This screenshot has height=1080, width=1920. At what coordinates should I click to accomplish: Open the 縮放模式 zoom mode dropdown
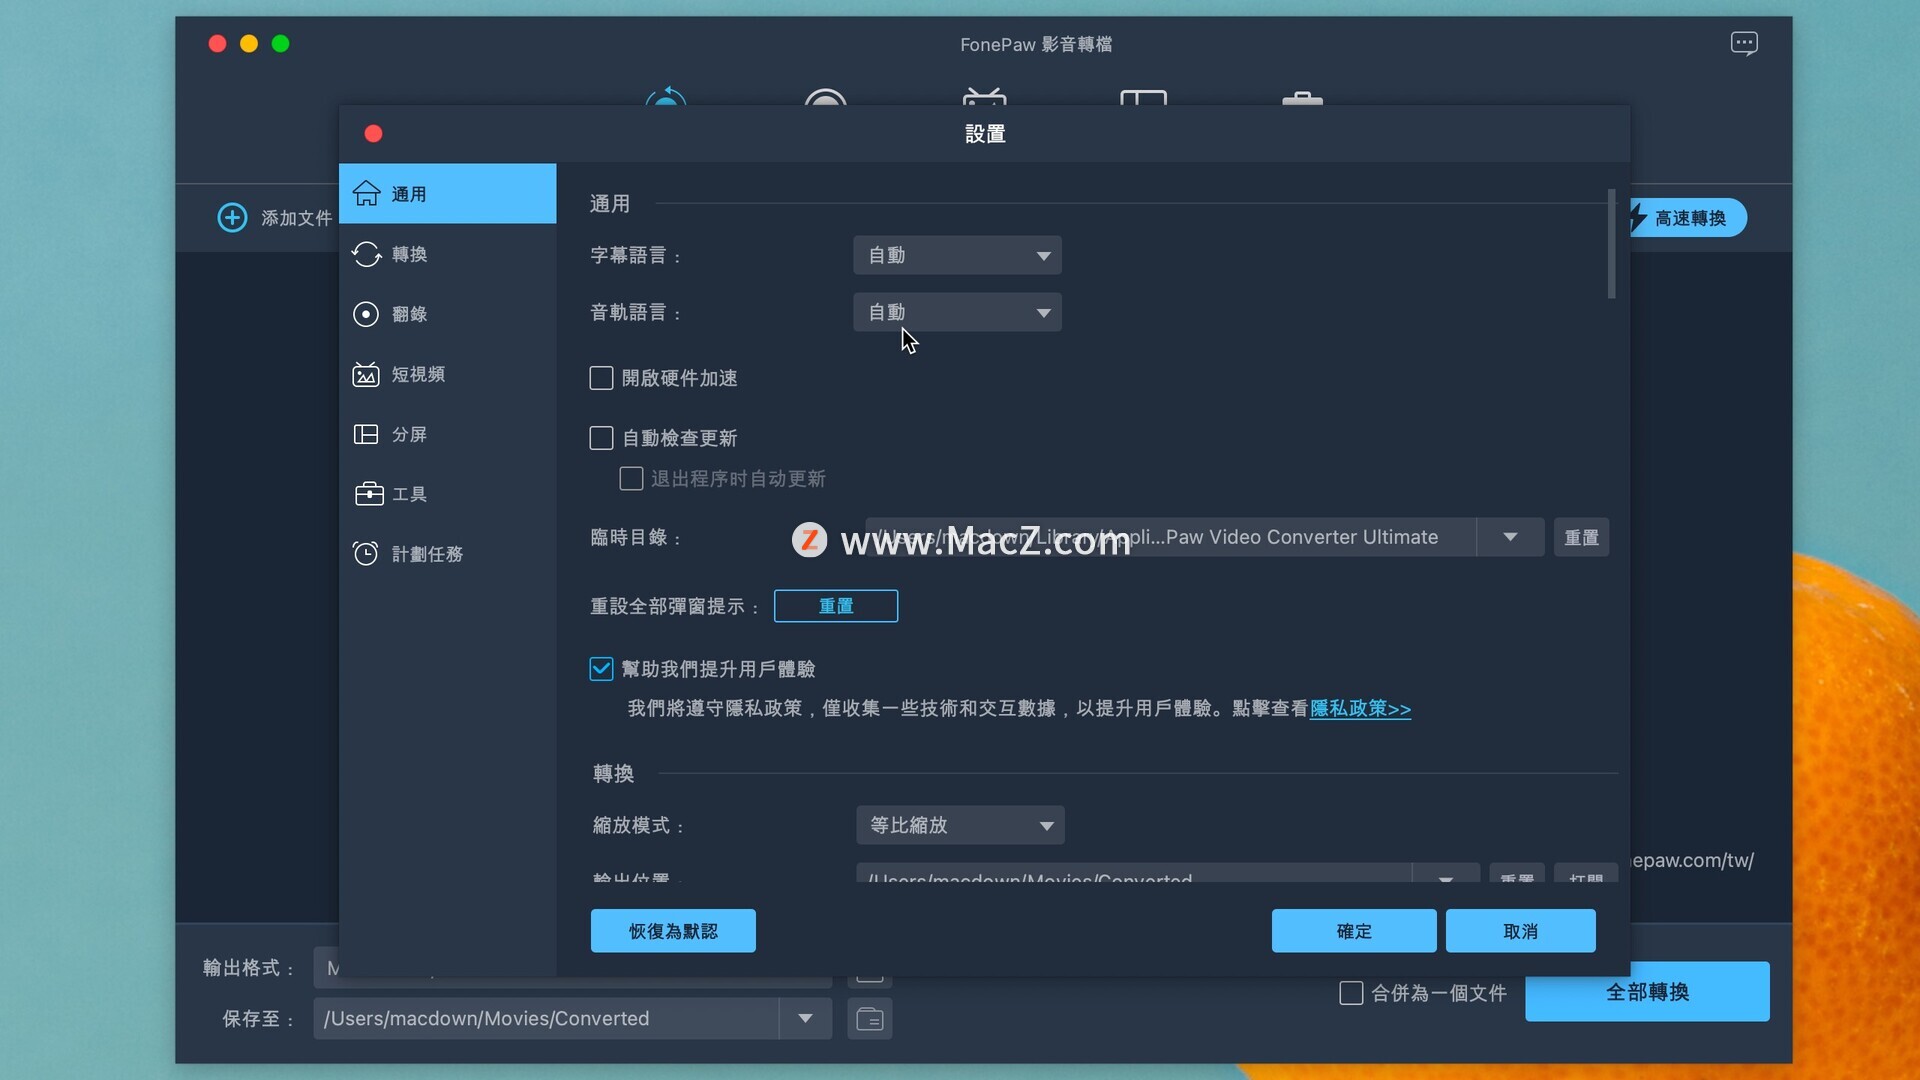point(960,825)
